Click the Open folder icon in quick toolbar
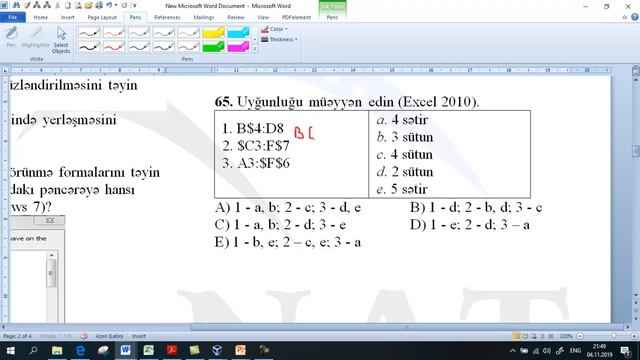The image size is (640, 360). click(x=88, y=5)
